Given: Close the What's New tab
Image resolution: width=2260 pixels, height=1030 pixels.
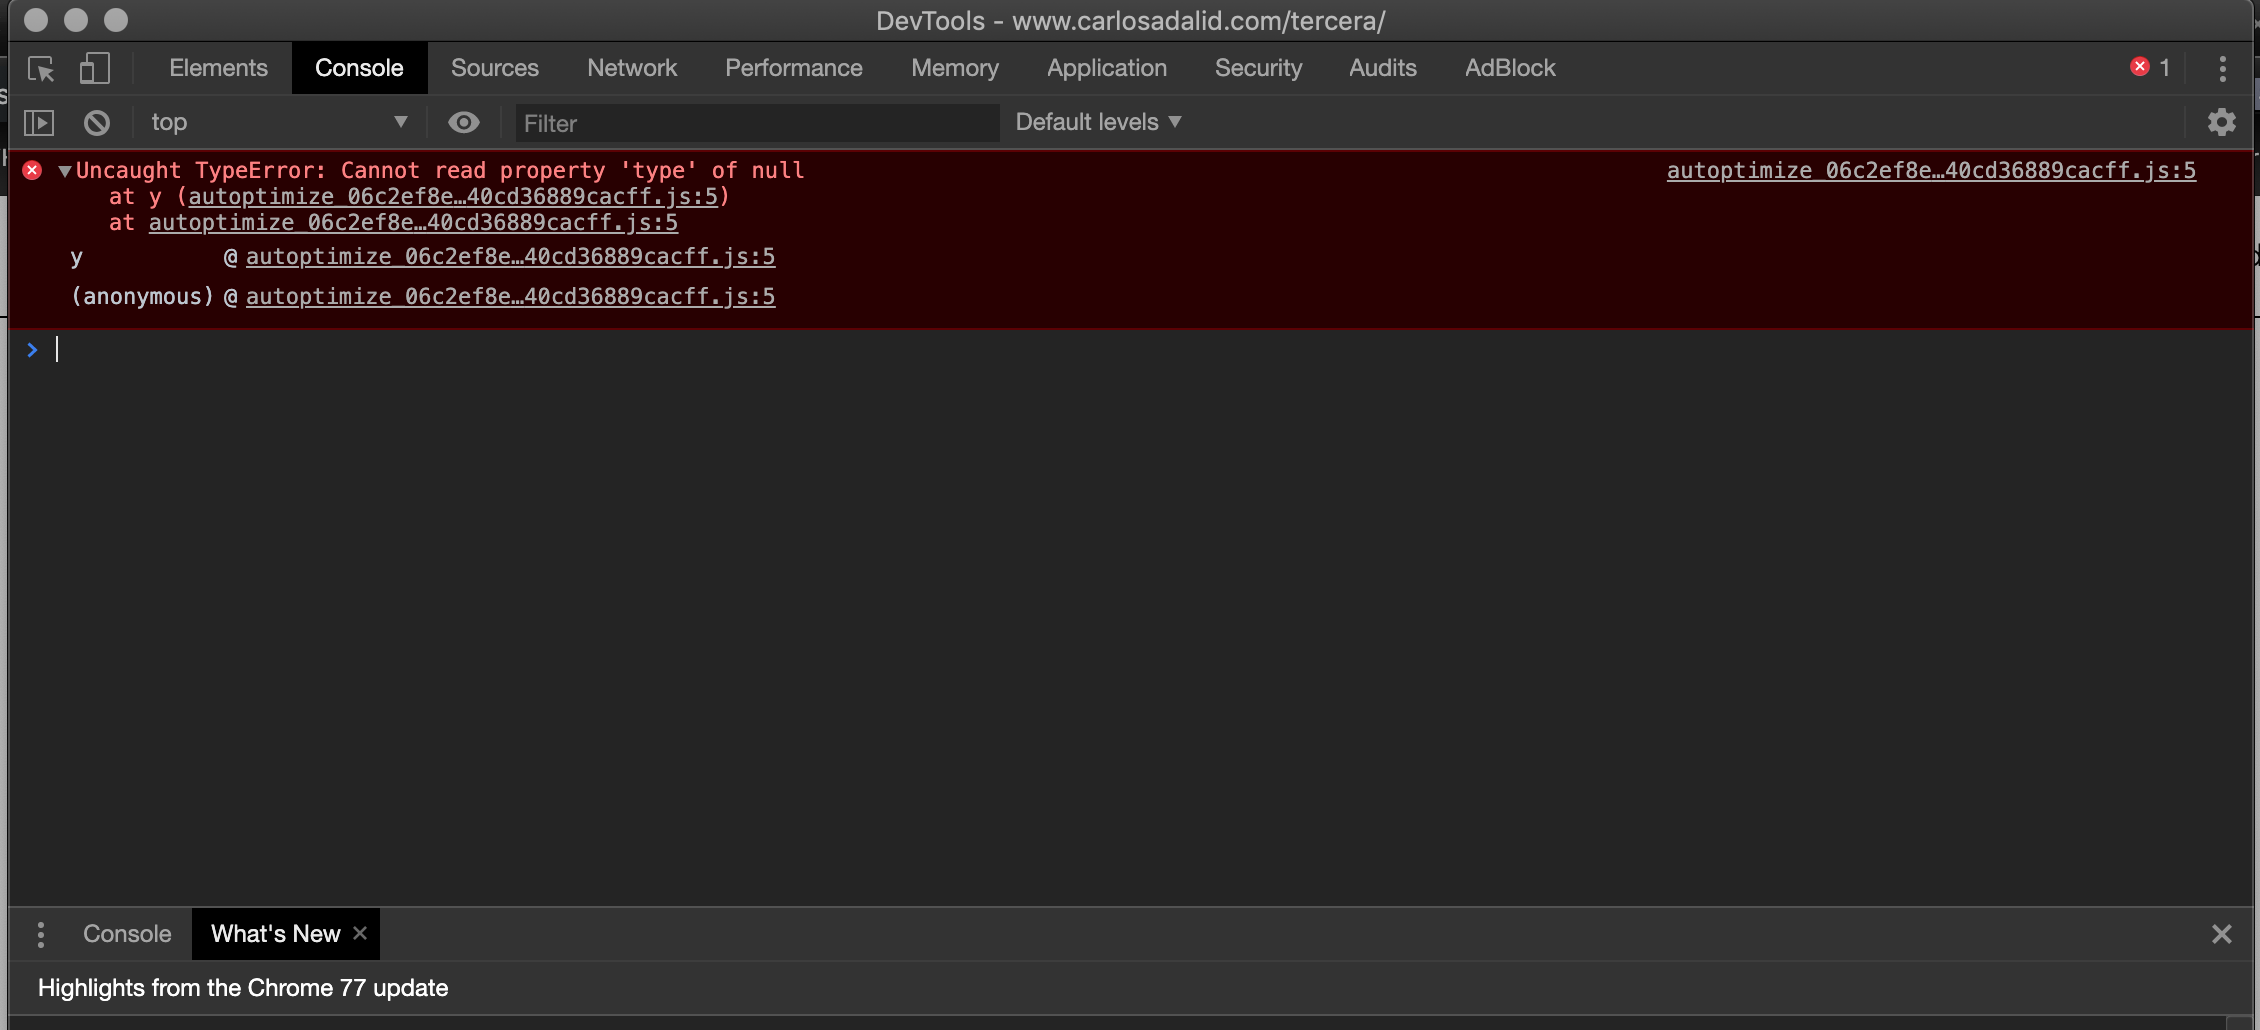Looking at the screenshot, I should (x=360, y=933).
